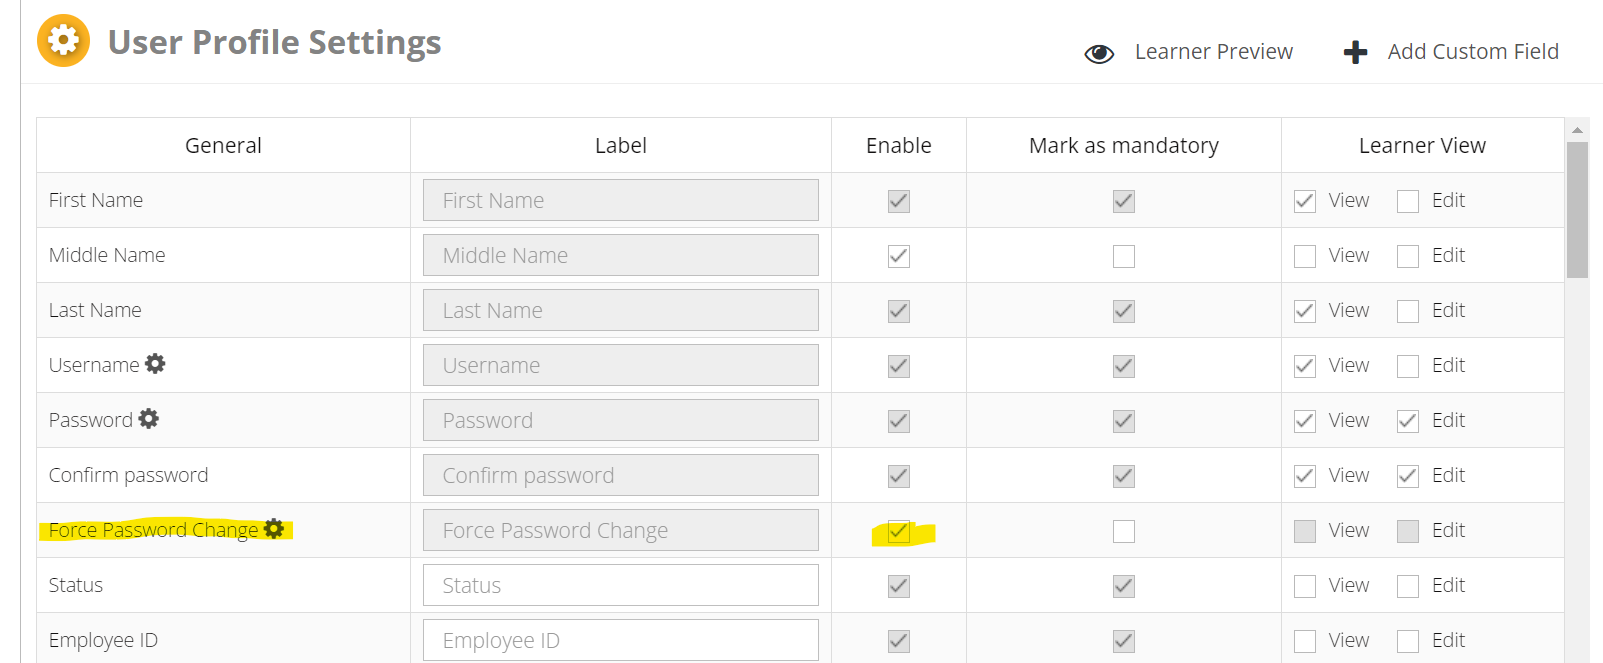Mark Middle Name as mandatory
The height and width of the screenshot is (663, 1603).
[1123, 255]
